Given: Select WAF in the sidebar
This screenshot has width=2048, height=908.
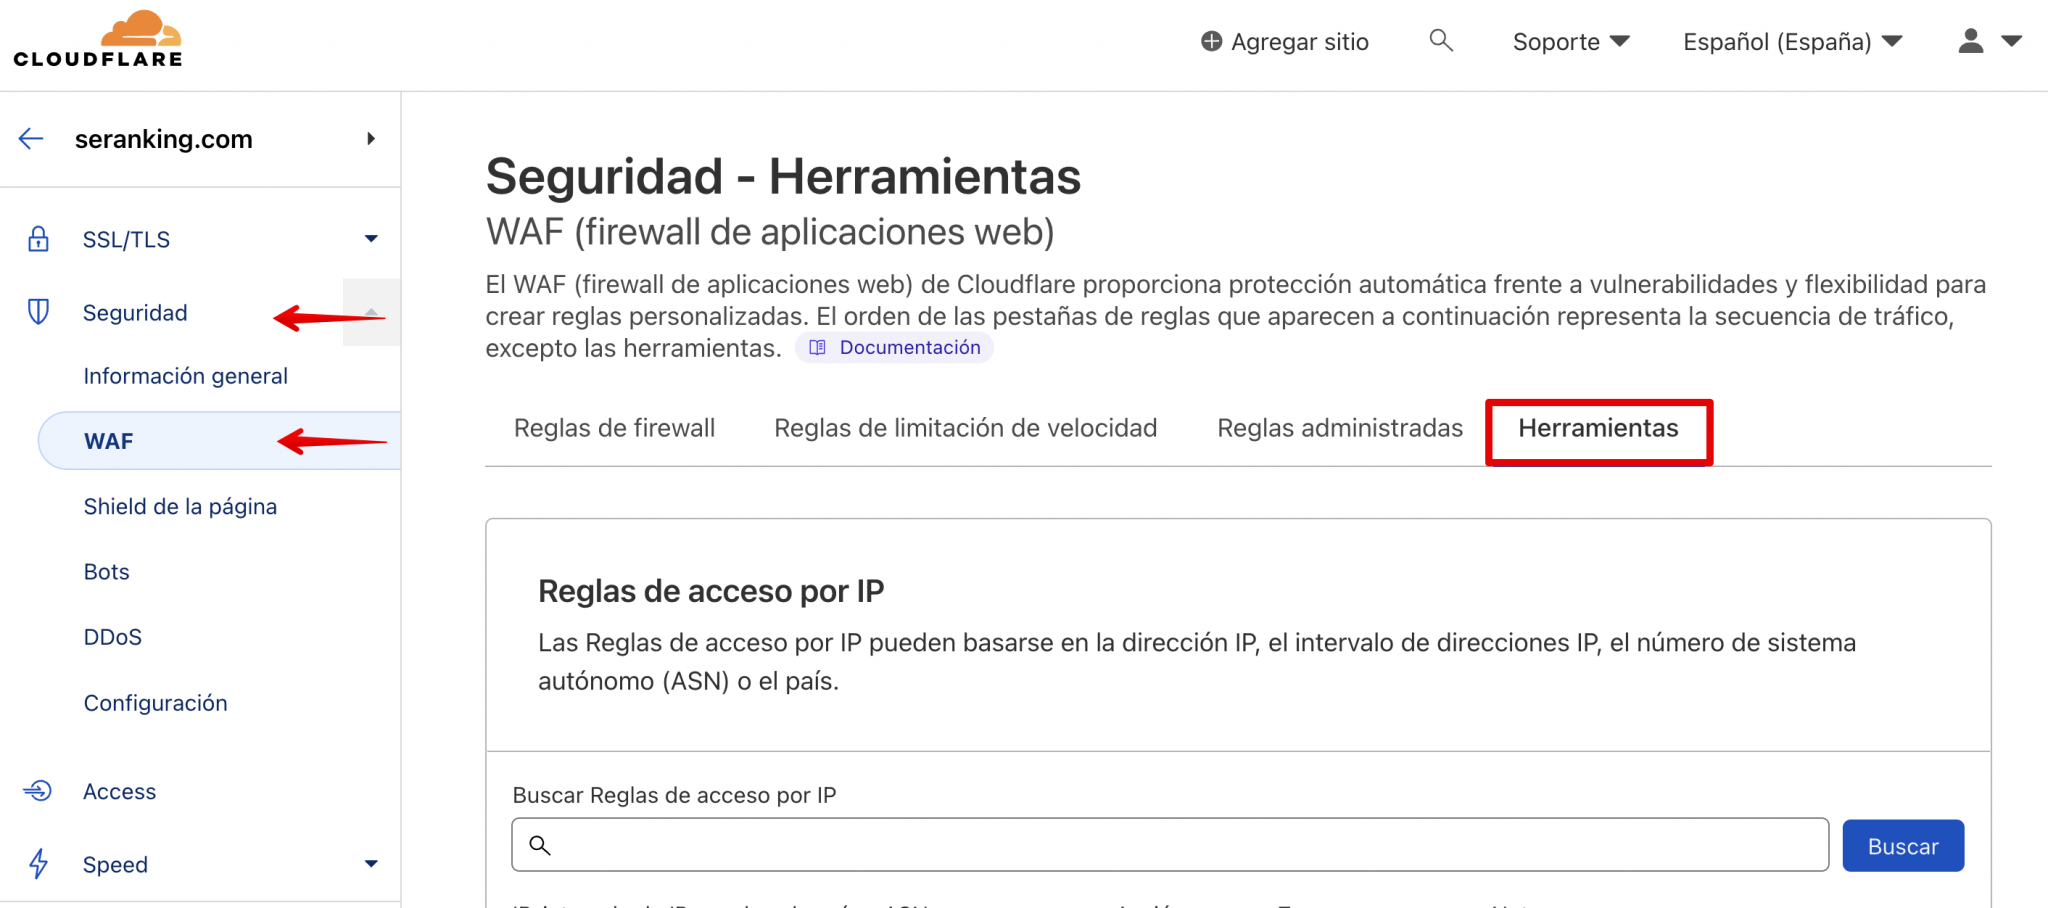Looking at the screenshot, I should [219, 441].
